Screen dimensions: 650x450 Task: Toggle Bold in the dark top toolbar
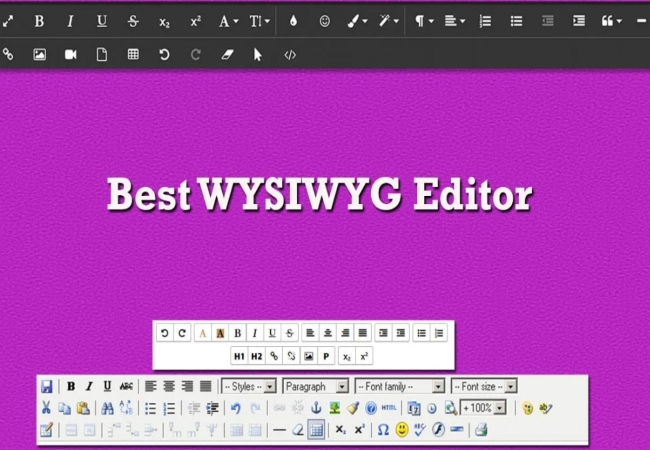click(39, 21)
